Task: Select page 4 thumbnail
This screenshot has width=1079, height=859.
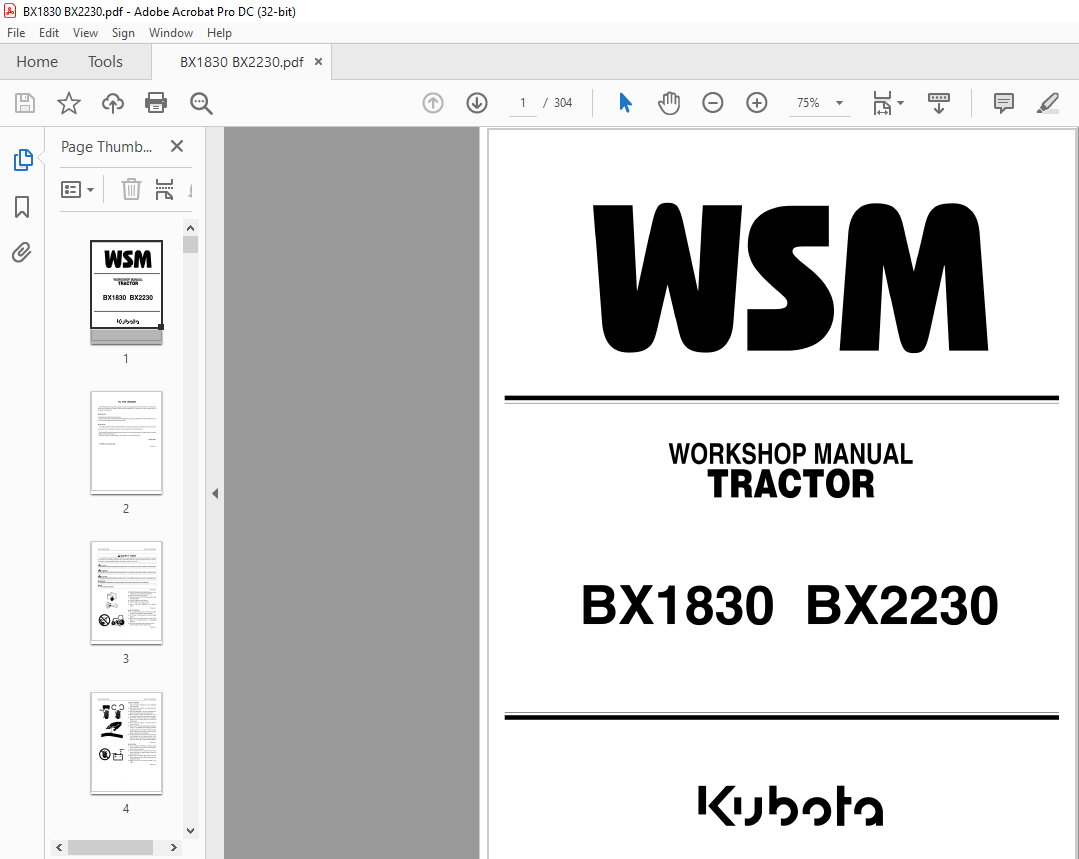Action: coord(127,743)
